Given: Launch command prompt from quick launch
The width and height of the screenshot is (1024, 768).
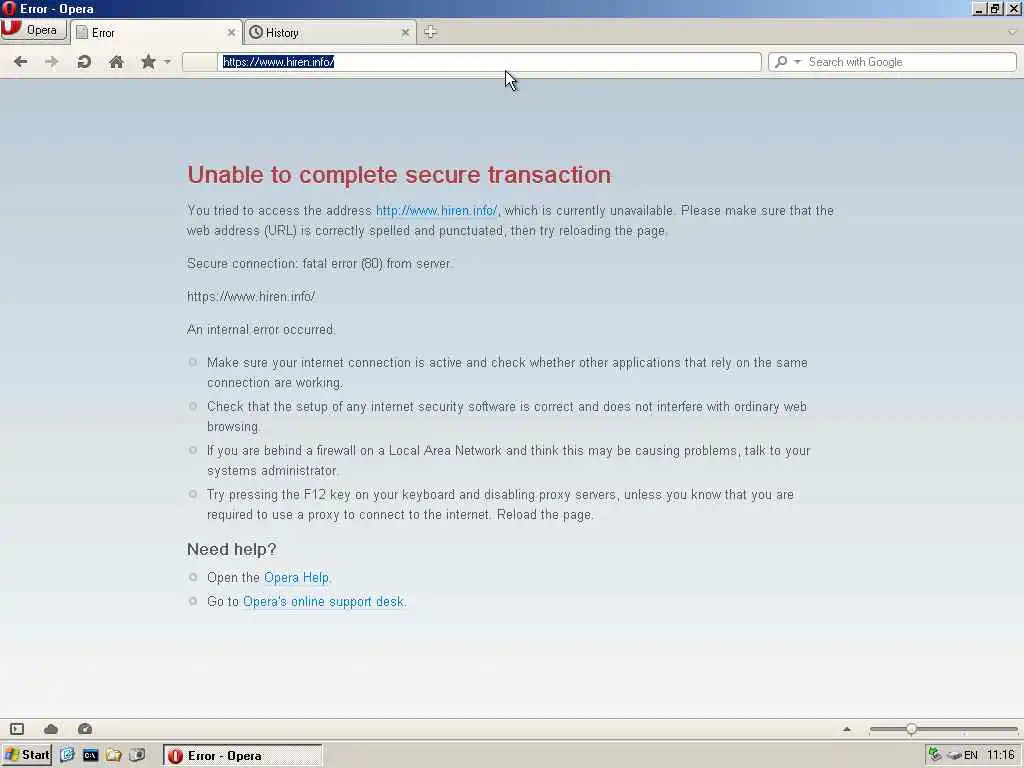Looking at the screenshot, I should tap(90, 755).
